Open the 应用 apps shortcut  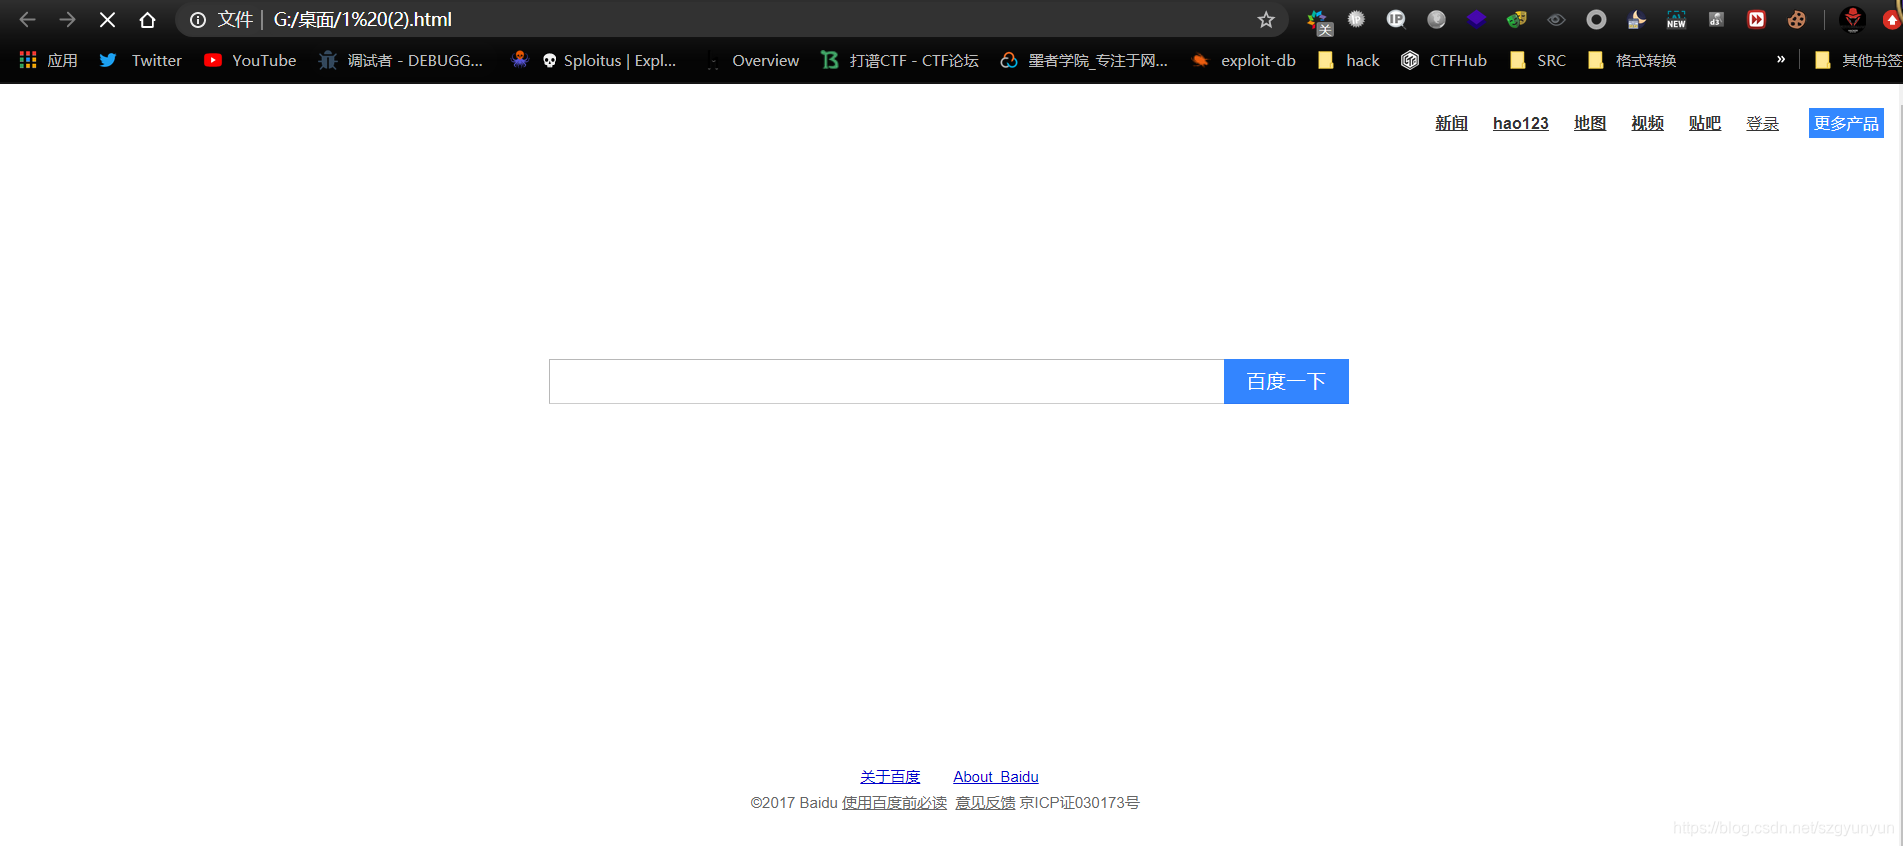[48, 60]
